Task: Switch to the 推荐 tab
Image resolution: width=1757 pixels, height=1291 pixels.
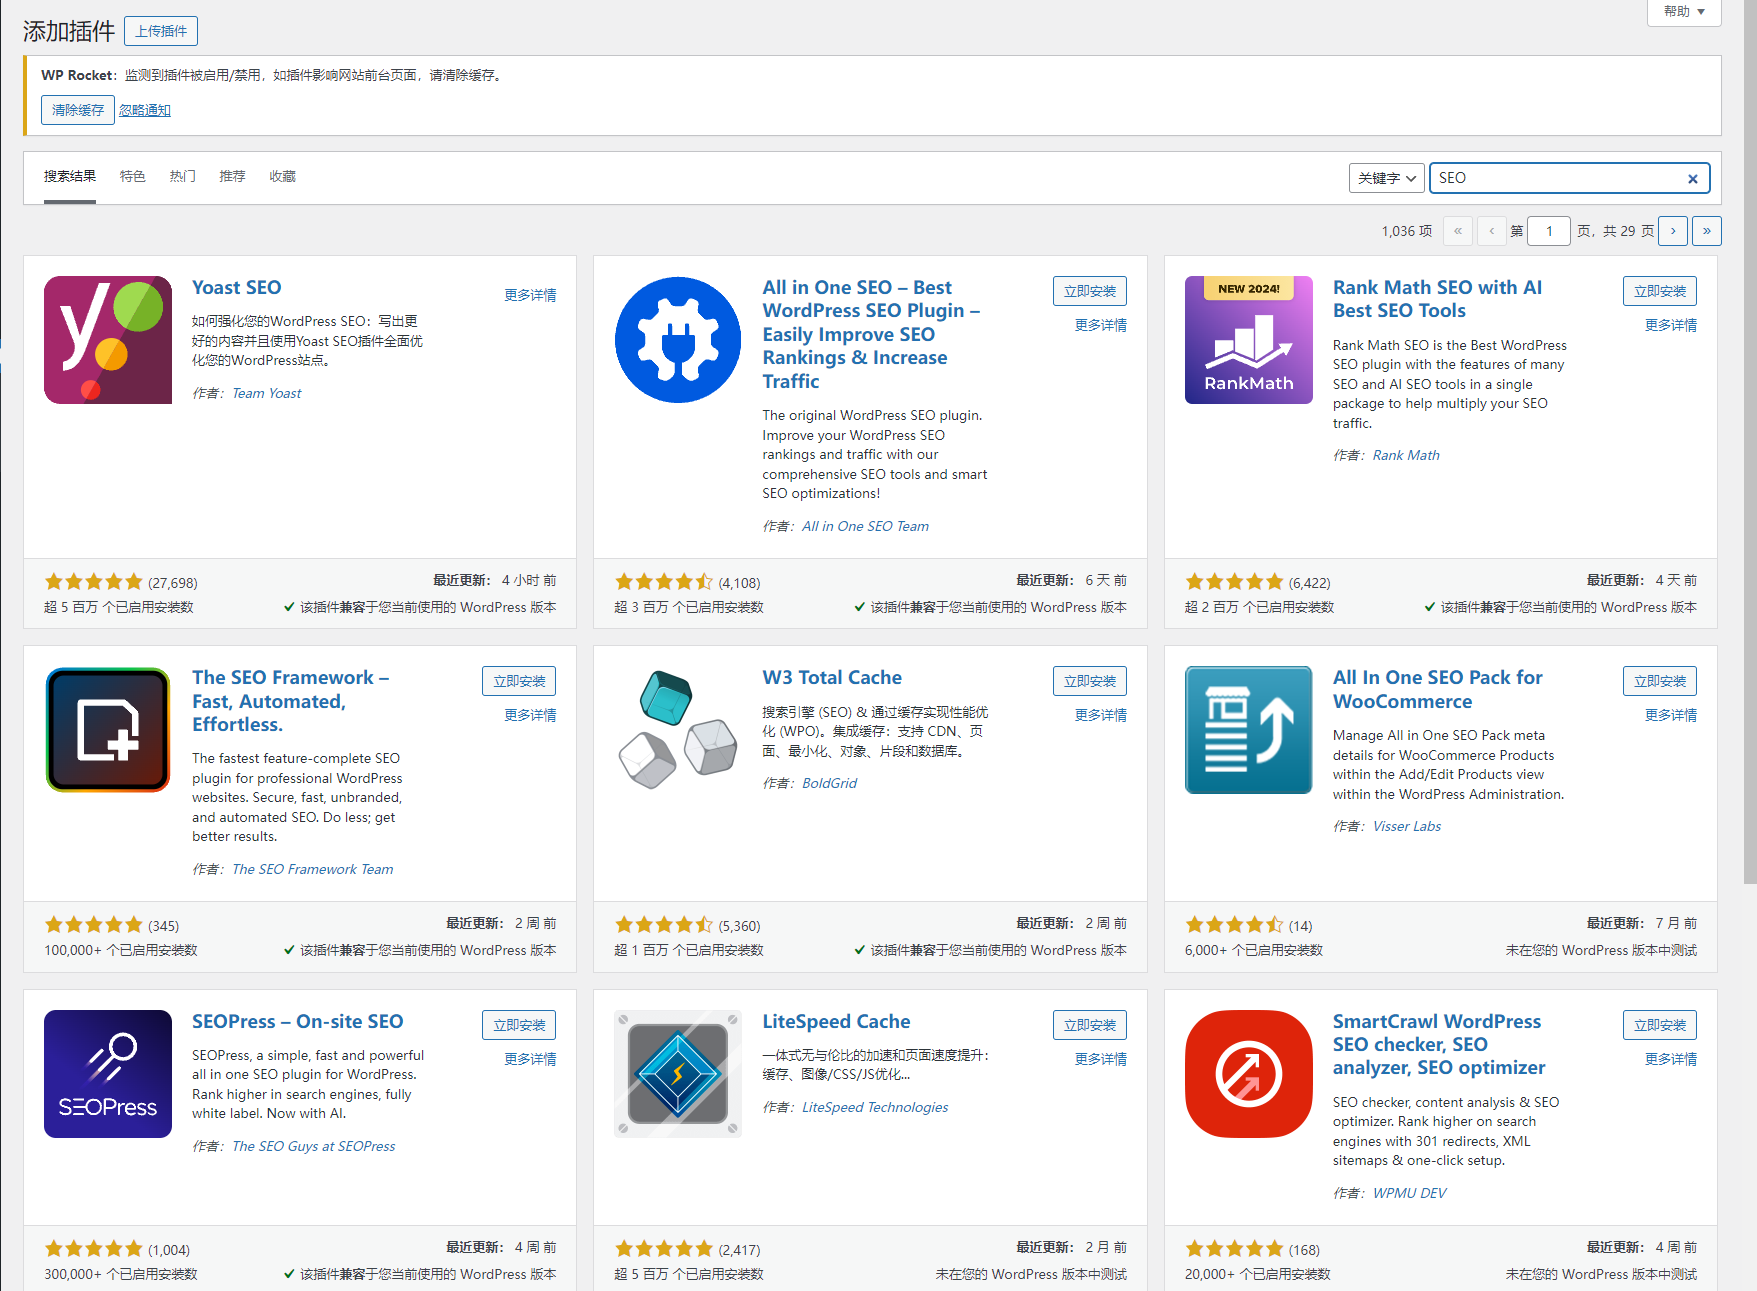Action: click(232, 176)
